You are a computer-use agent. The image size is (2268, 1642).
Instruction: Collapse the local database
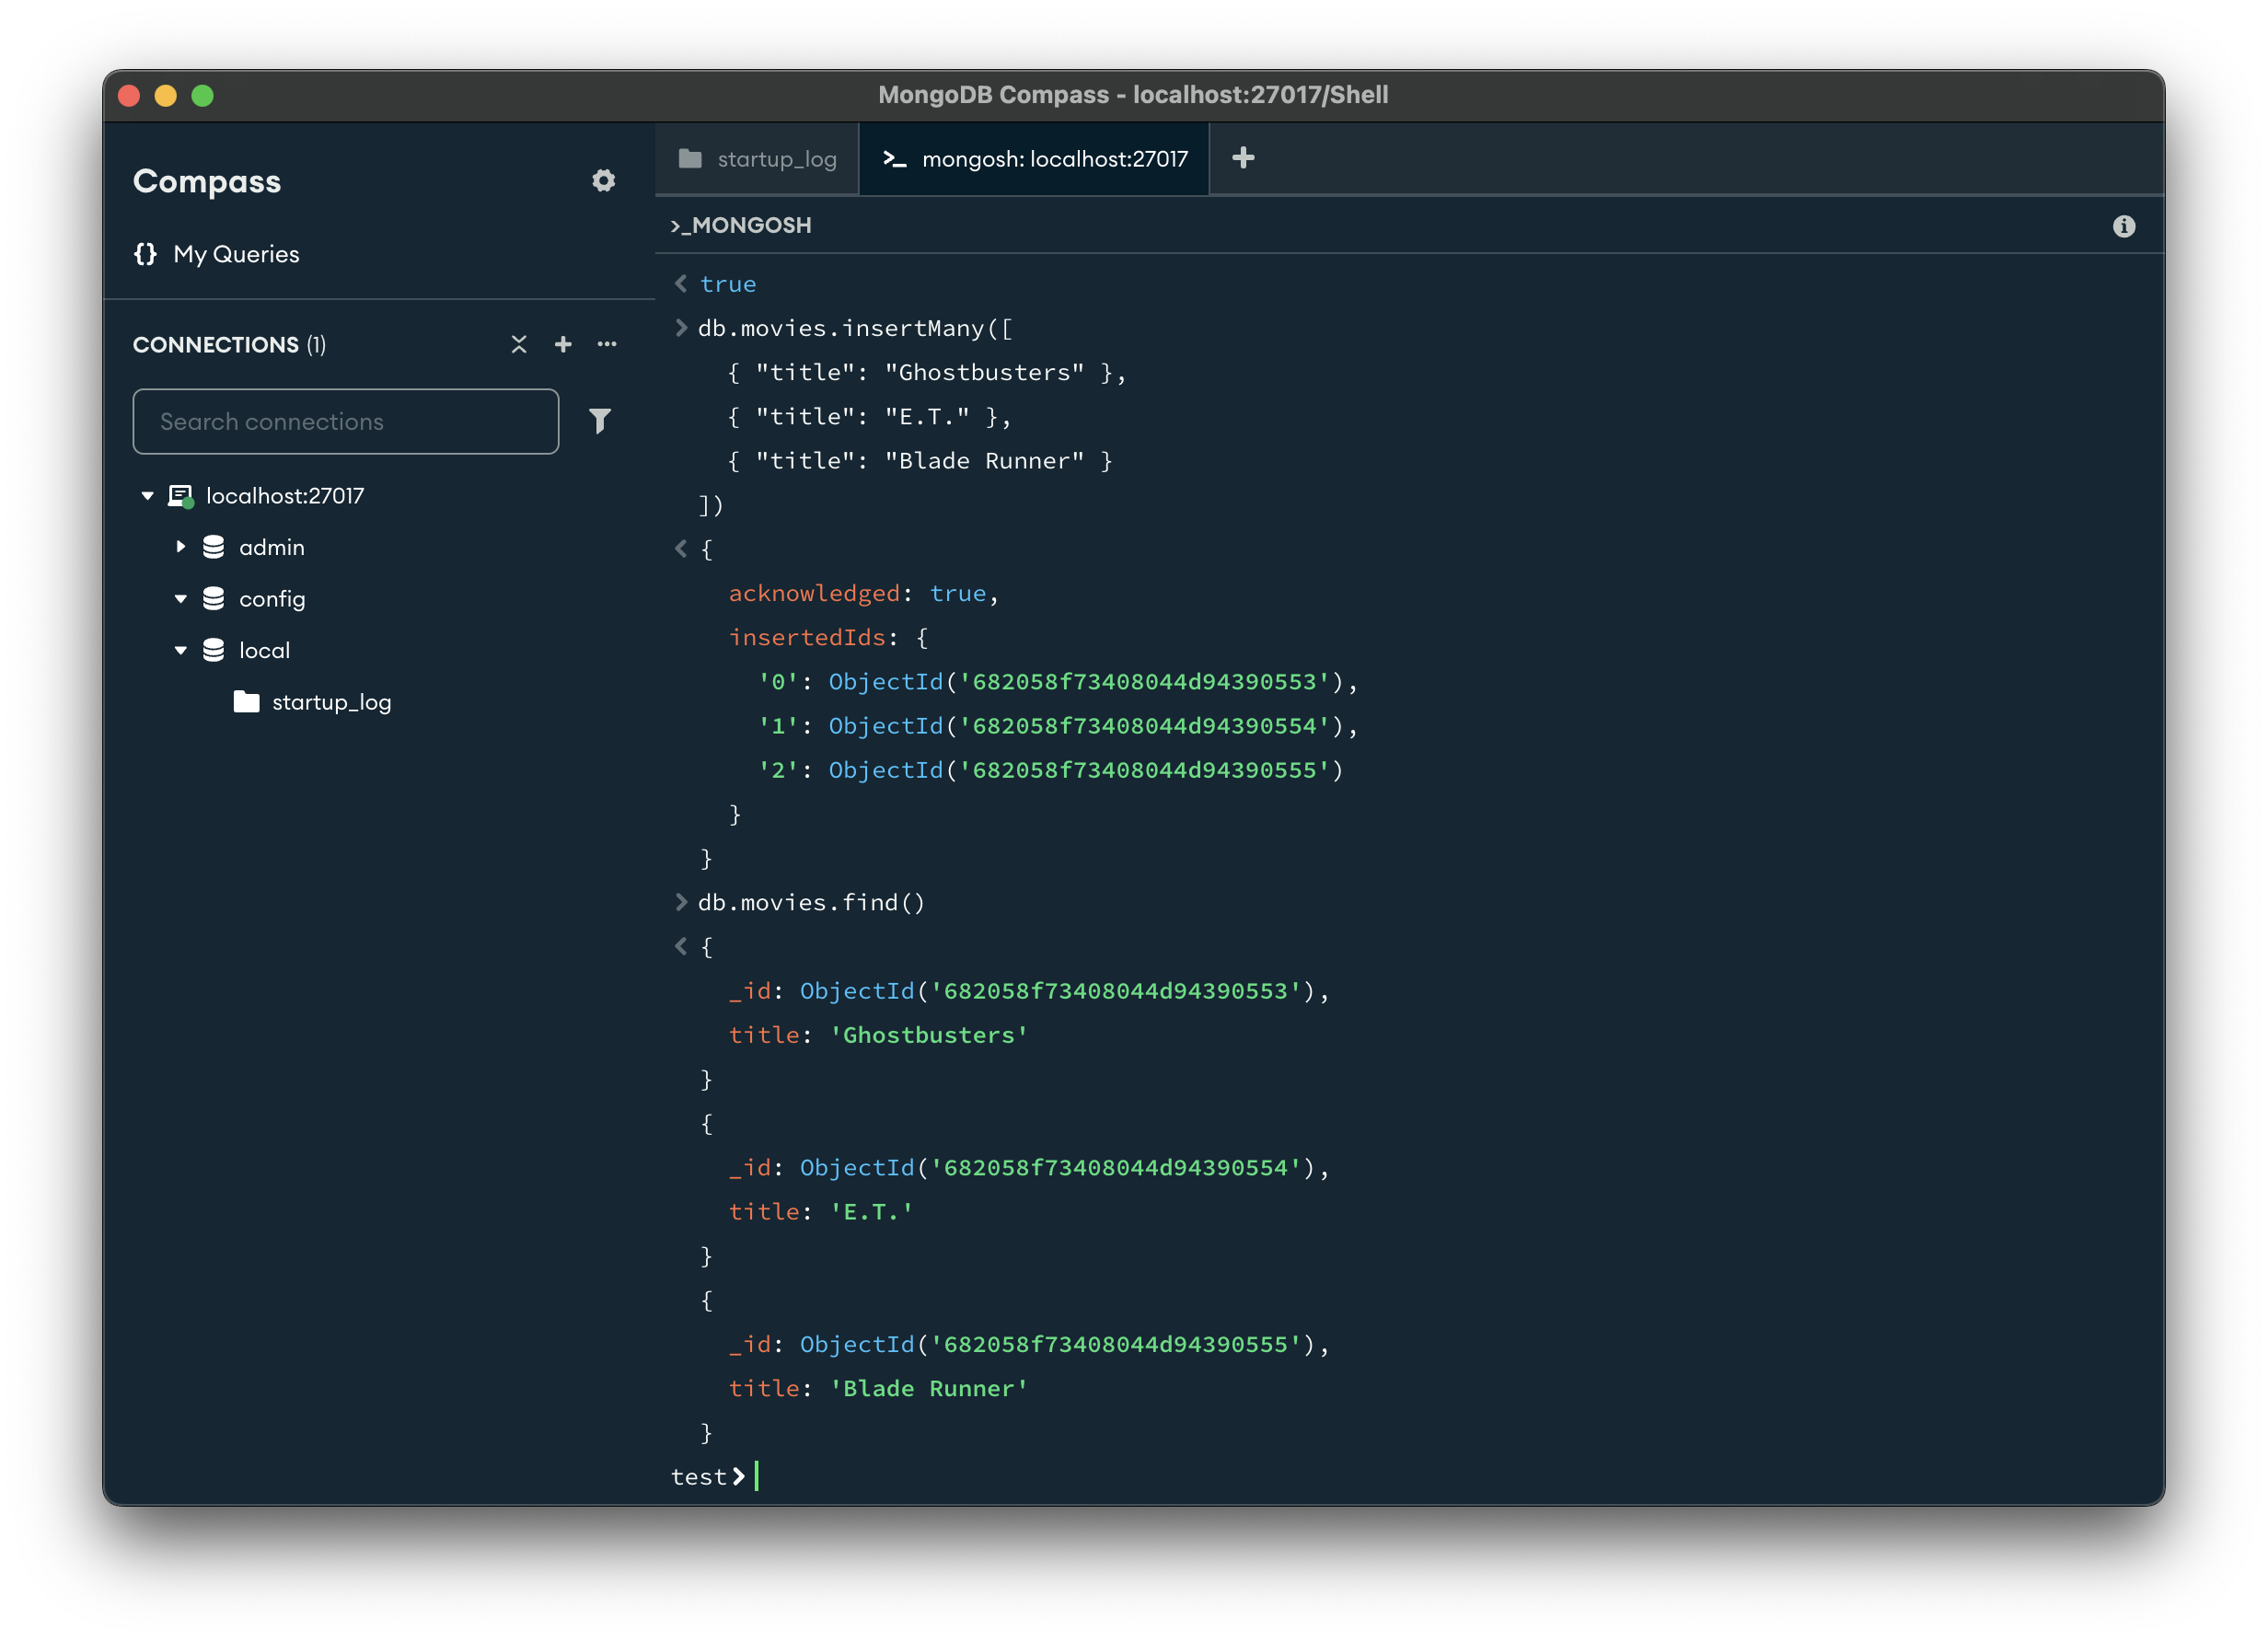pyautogui.click(x=181, y=650)
